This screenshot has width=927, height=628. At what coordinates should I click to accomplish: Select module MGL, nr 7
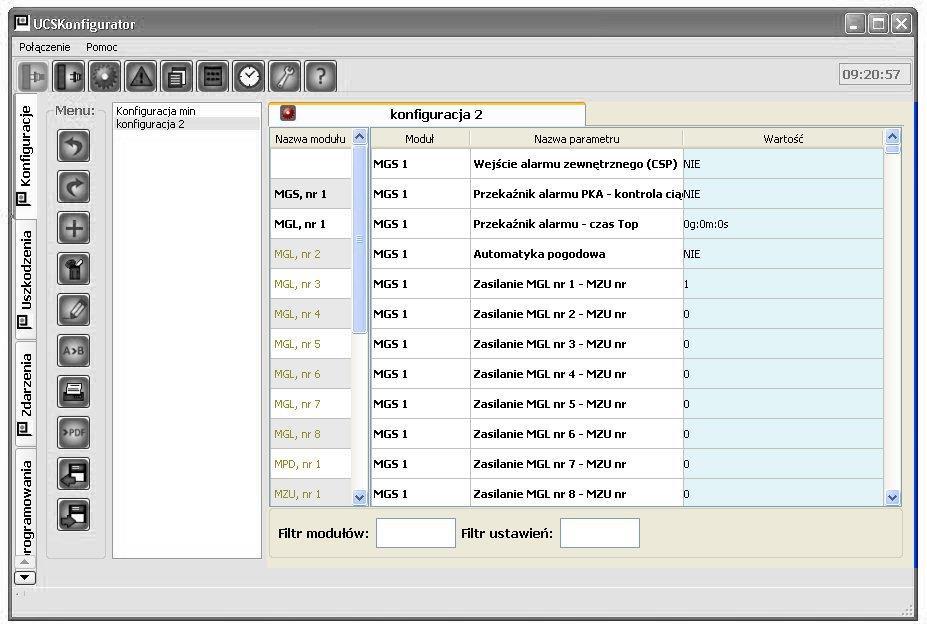[310, 404]
